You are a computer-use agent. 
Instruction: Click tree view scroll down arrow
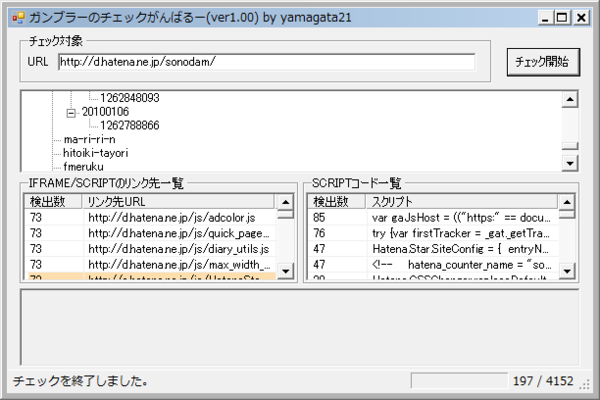(570, 163)
